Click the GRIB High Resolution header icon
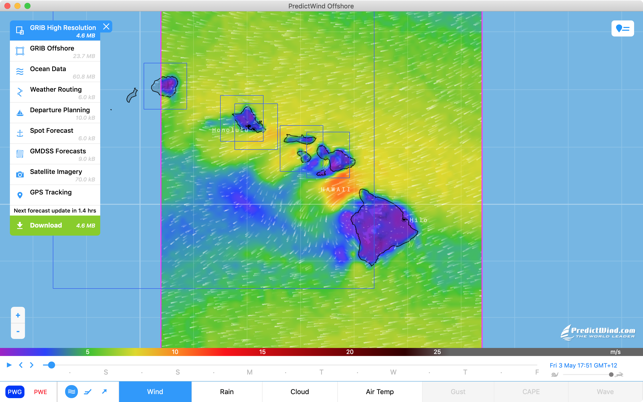Viewport: 643px width, 402px height. [x=20, y=30]
